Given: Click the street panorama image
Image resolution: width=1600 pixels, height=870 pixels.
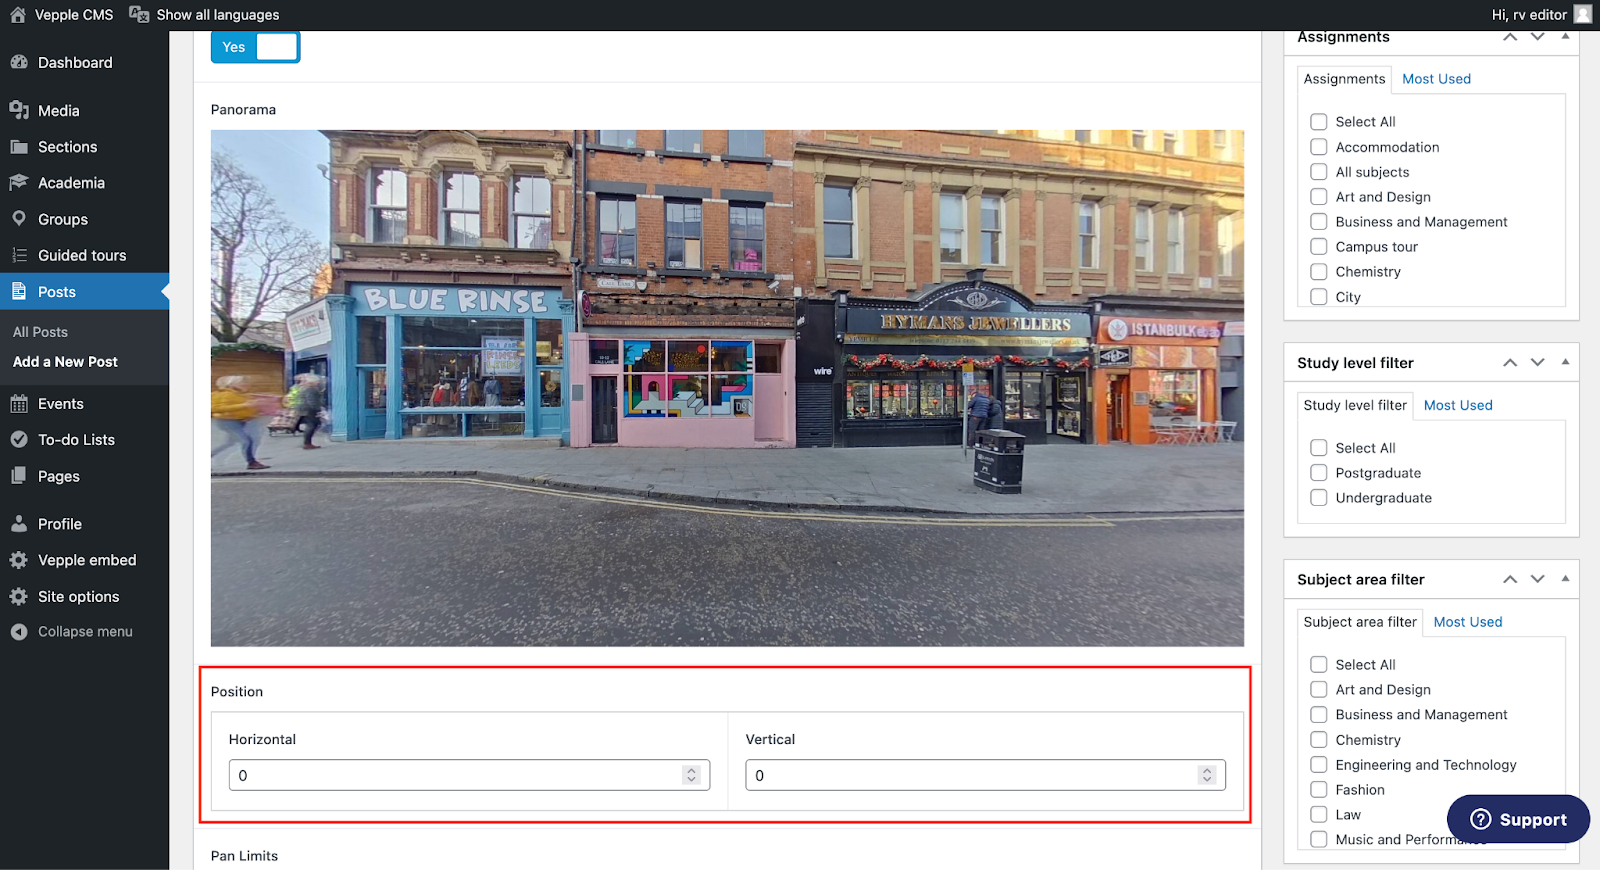Looking at the screenshot, I should [x=727, y=388].
